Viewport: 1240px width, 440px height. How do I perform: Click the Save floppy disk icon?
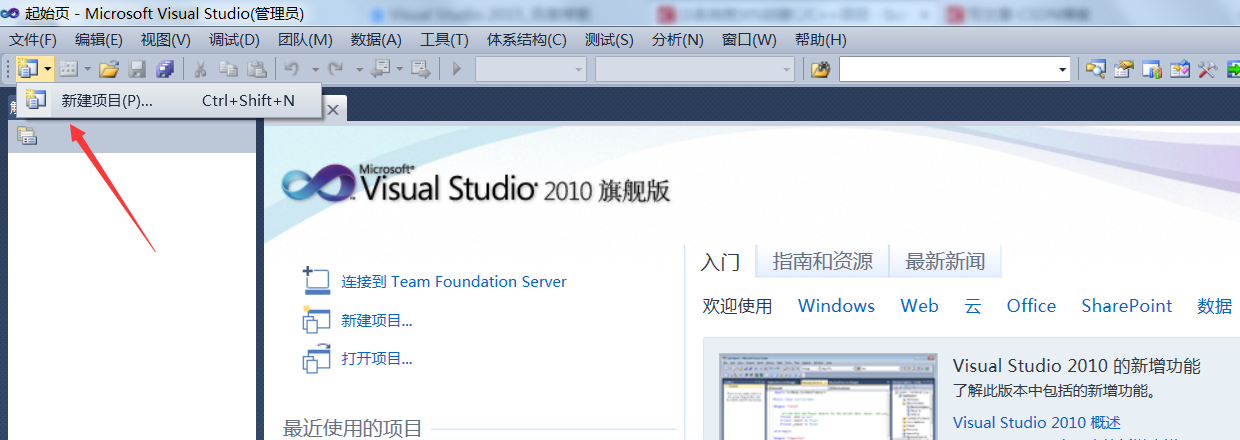(x=137, y=69)
